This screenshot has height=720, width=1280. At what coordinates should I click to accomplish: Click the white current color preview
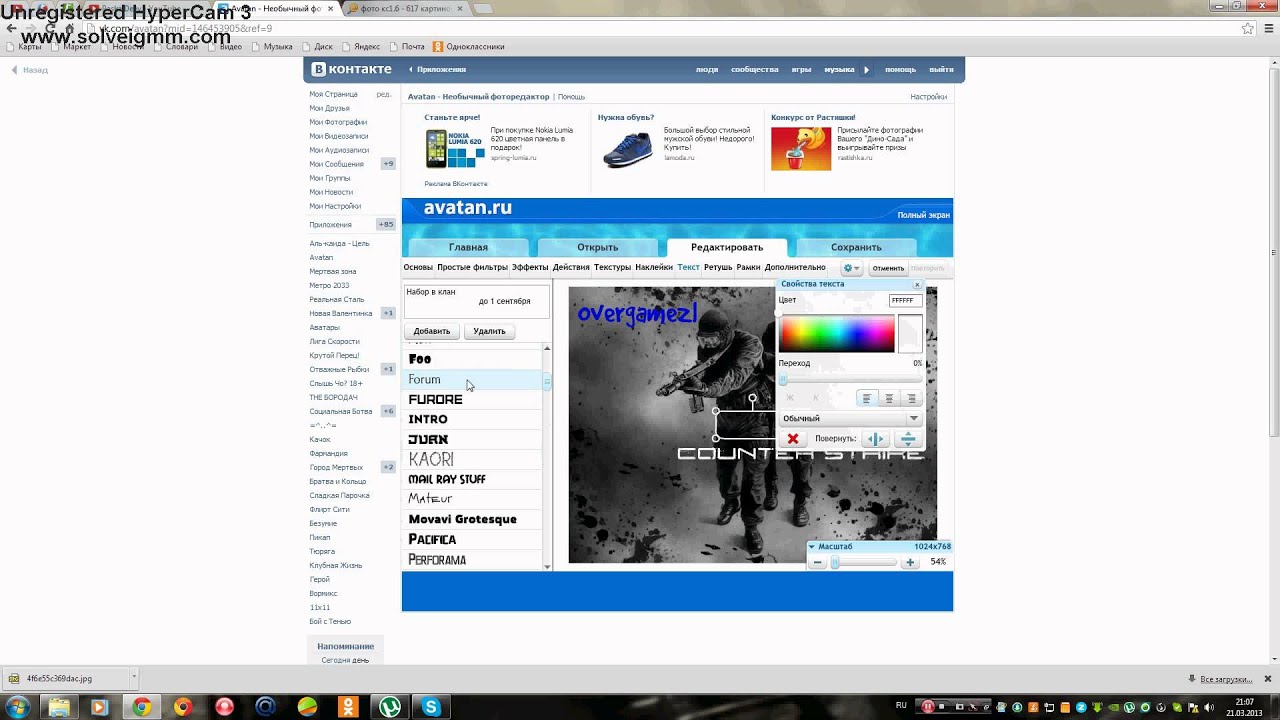(909, 333)
